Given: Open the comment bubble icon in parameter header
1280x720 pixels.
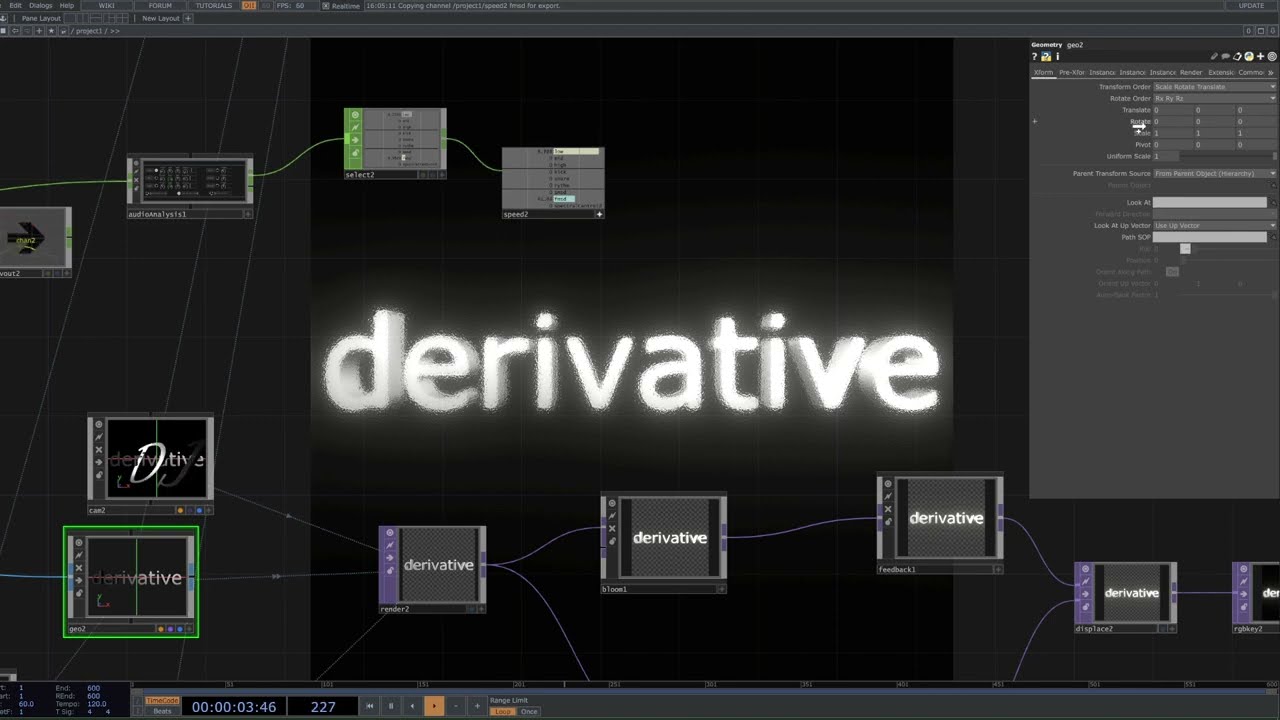Looking at the screenshot, I should pos(1225,57).
